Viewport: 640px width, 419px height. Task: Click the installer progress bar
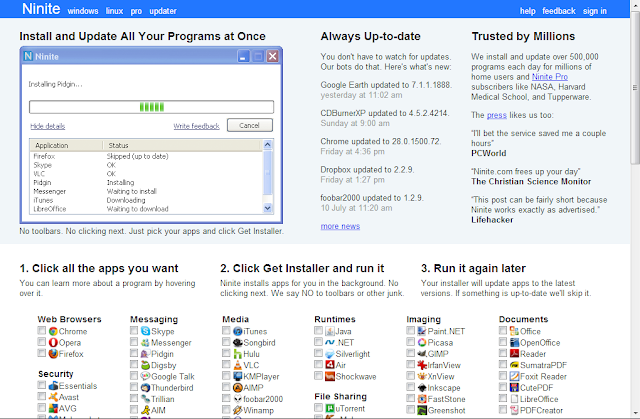(x=151, y=107)
